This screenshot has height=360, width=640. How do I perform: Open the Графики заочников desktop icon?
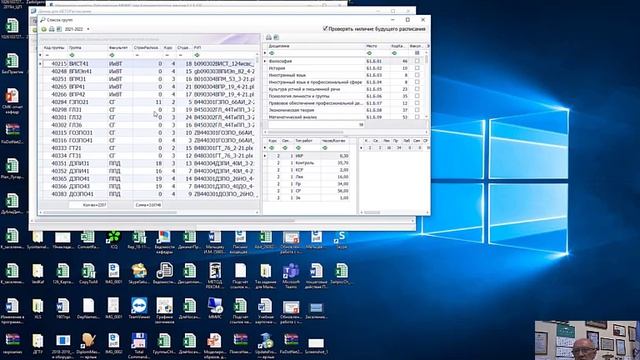164,310
